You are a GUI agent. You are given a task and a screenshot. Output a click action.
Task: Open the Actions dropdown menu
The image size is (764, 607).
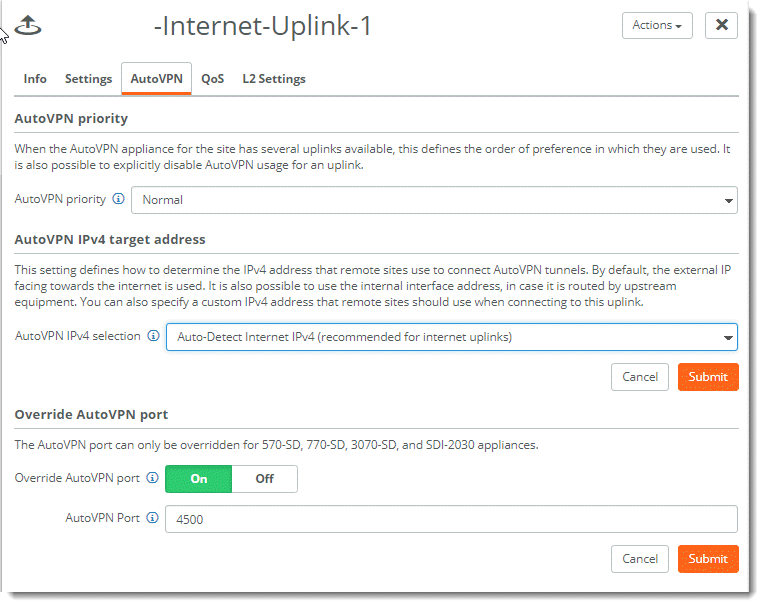coord(657,26)
